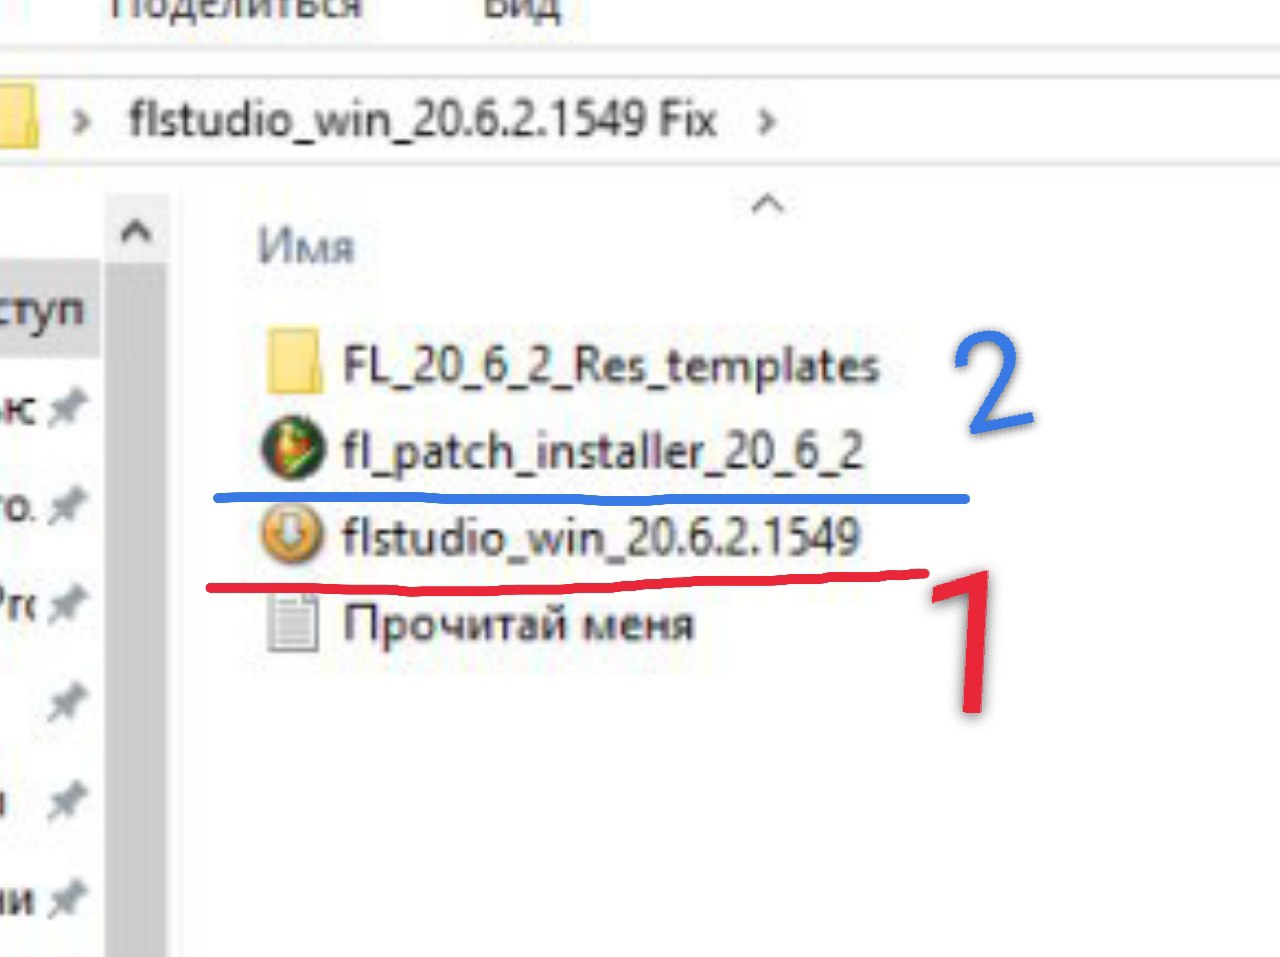Click the second pin icon in sidebar
This screenshot has height=957, width=1280.
point(68,505)
